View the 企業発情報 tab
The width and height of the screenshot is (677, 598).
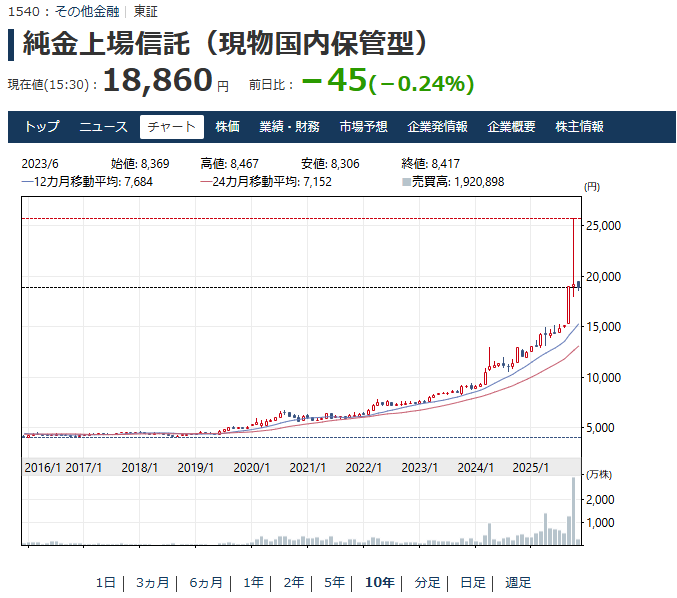point(437,127)
